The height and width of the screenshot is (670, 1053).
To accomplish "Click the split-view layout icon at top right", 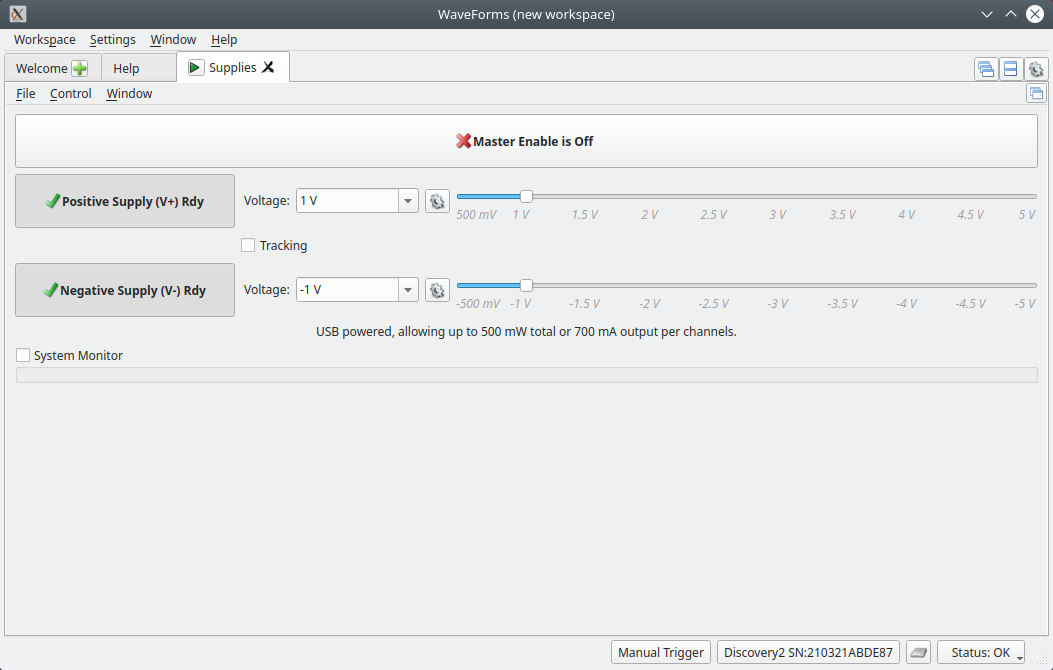I will click(1010, 69).
